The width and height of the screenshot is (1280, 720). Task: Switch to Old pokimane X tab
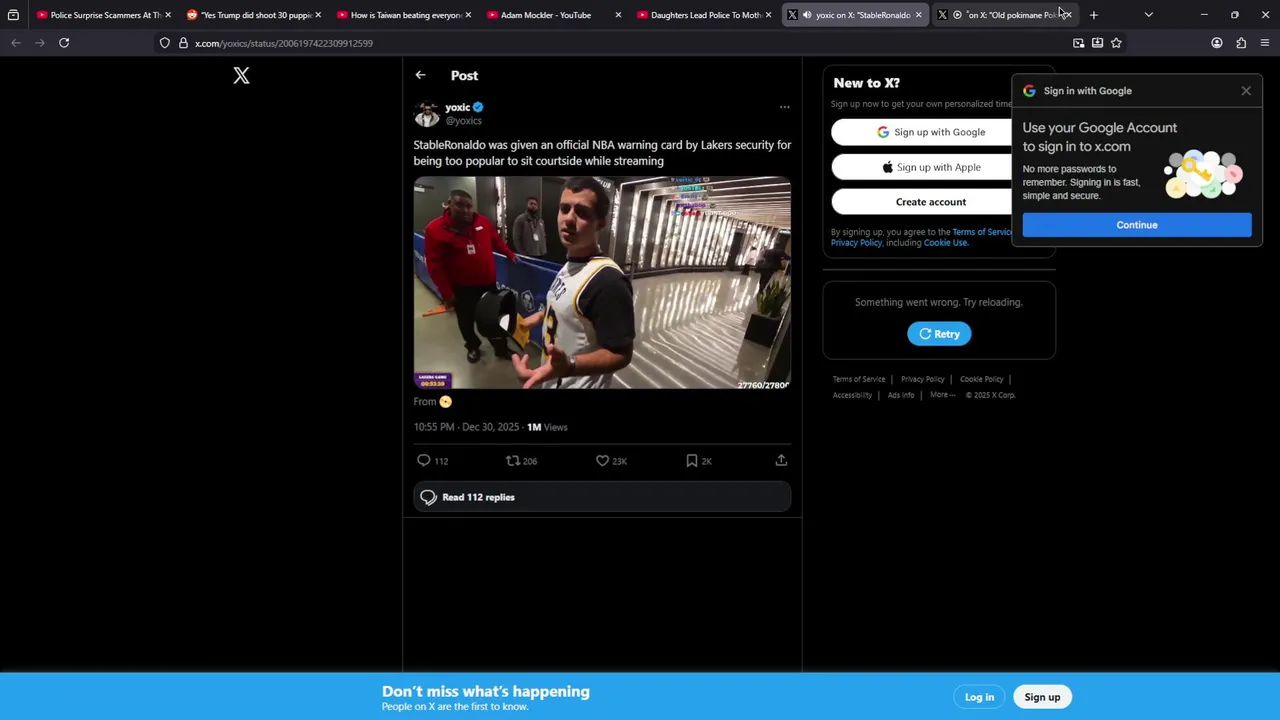(x=1005, y=15)
